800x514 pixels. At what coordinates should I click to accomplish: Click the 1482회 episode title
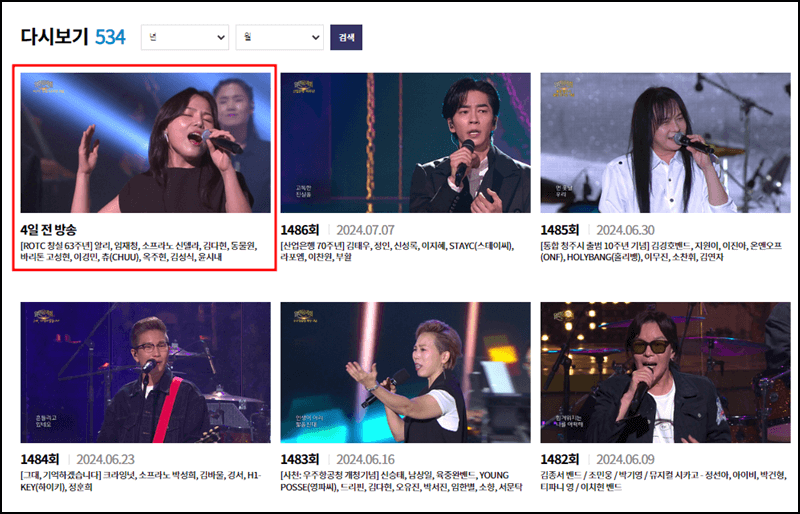point(560,459)
